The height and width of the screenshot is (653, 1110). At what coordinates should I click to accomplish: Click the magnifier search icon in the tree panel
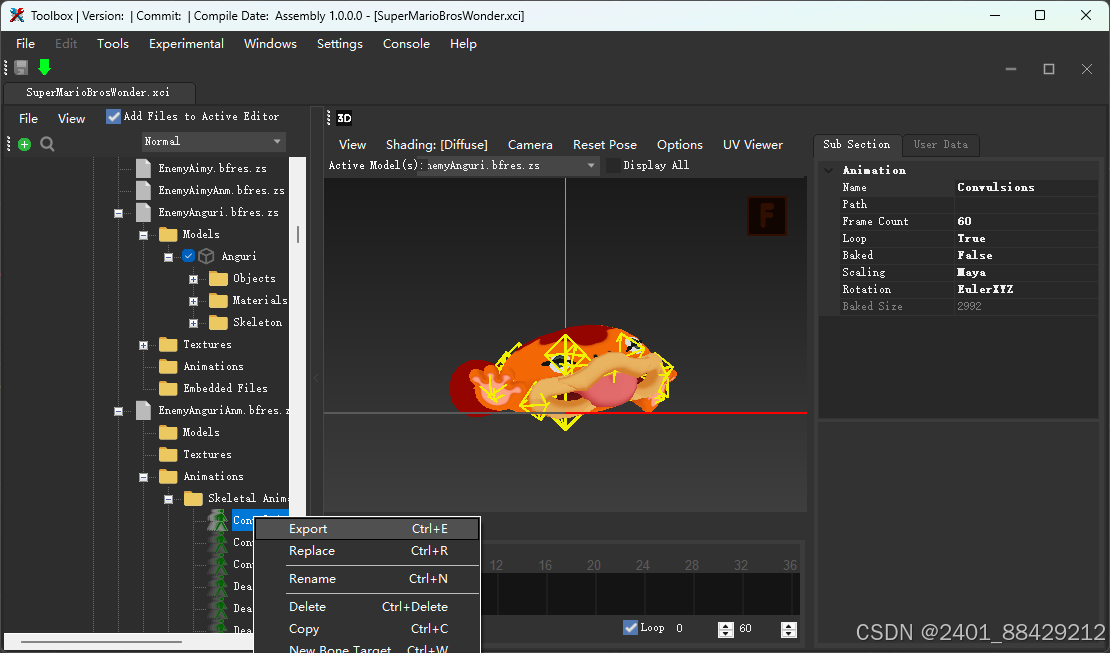coord(47,144)
